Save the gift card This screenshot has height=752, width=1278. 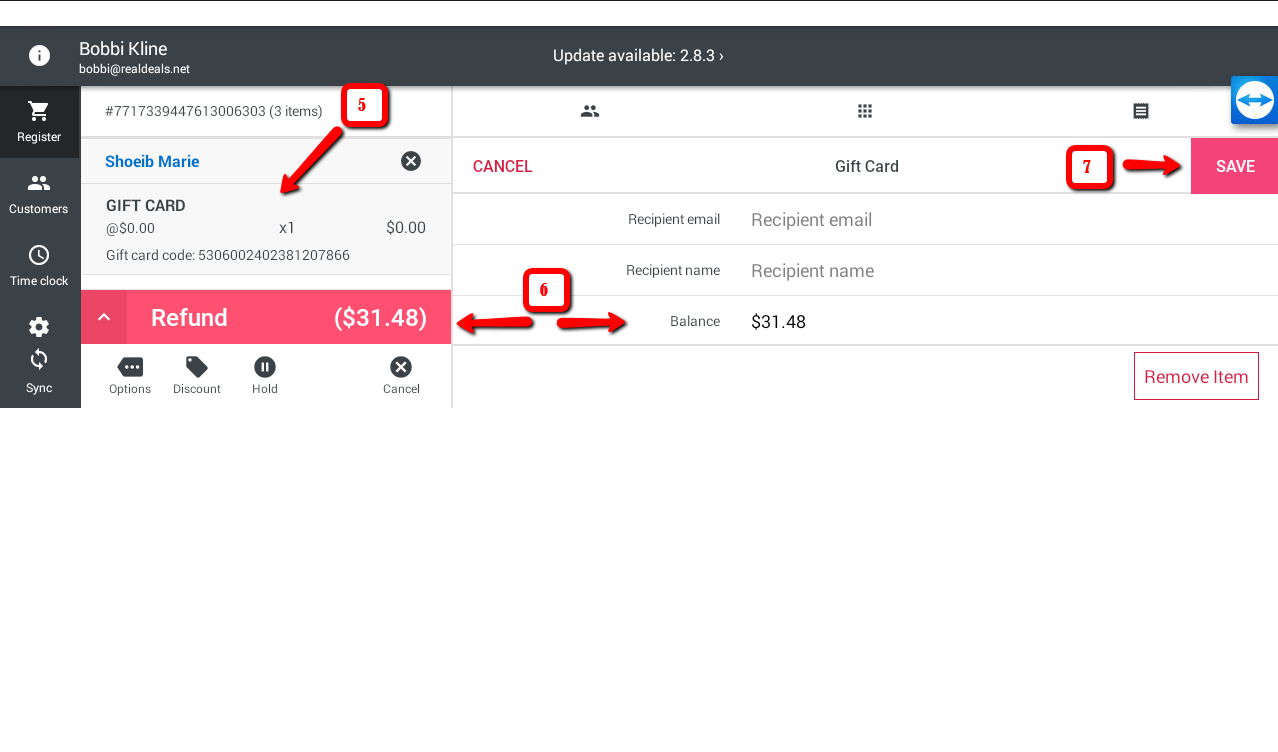tap(1235, 166)
